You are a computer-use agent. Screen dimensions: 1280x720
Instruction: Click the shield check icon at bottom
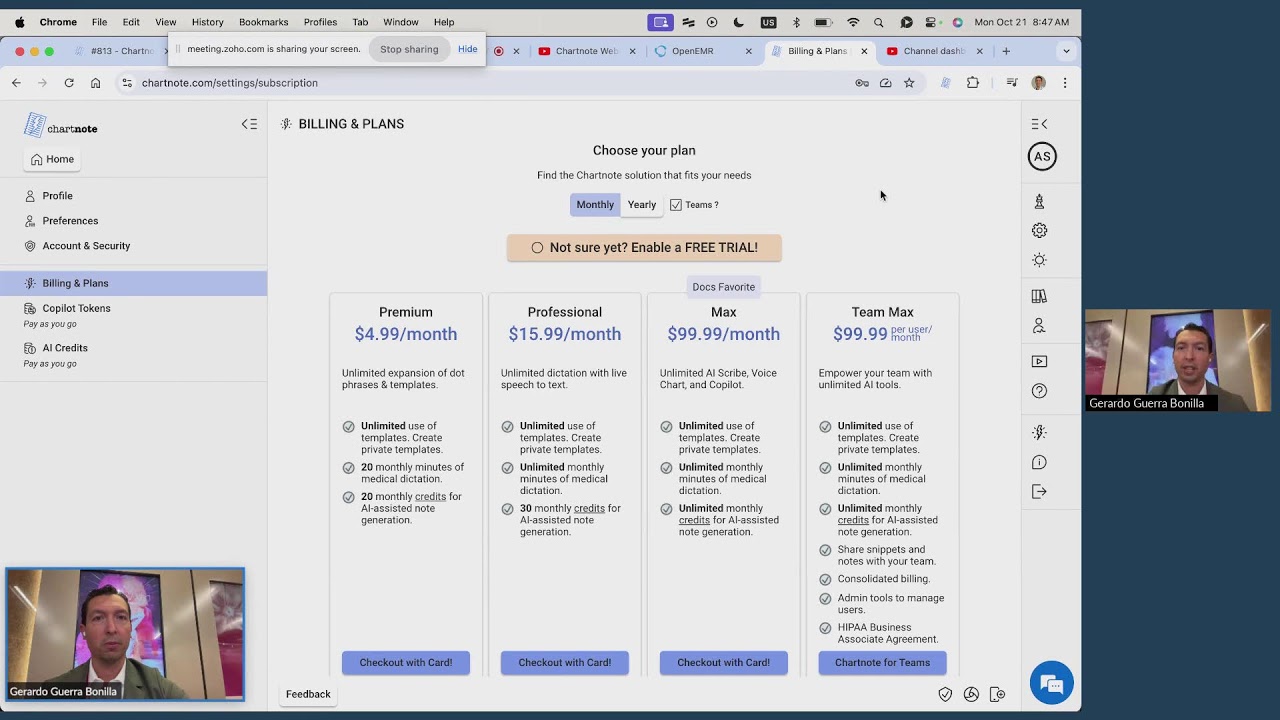coord(945,694)
